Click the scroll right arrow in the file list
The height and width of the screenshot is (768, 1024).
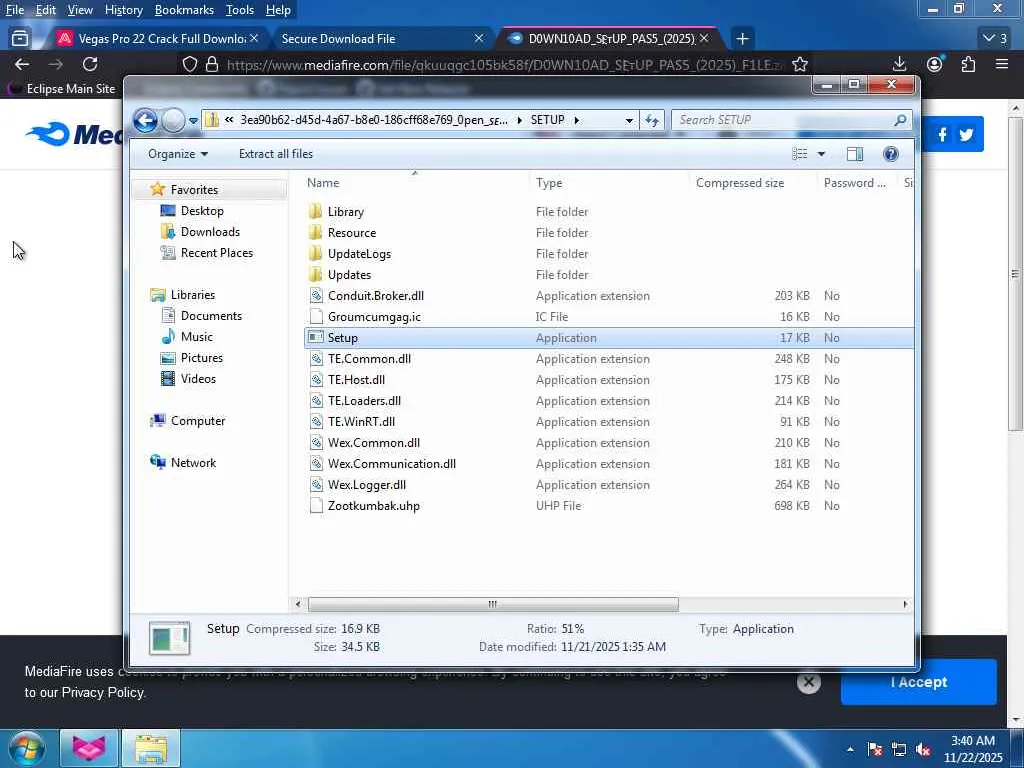(x=905, y=604)
